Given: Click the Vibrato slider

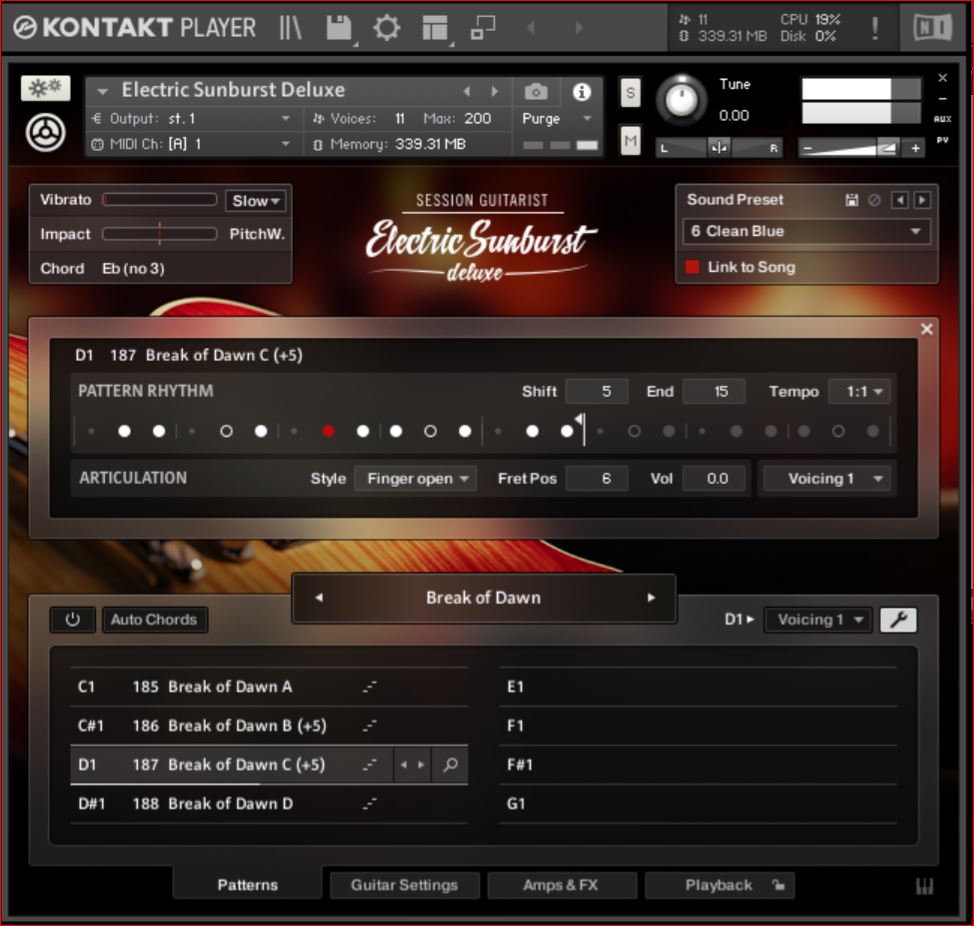Looking at the screenshot, I should tap(160, 200).
